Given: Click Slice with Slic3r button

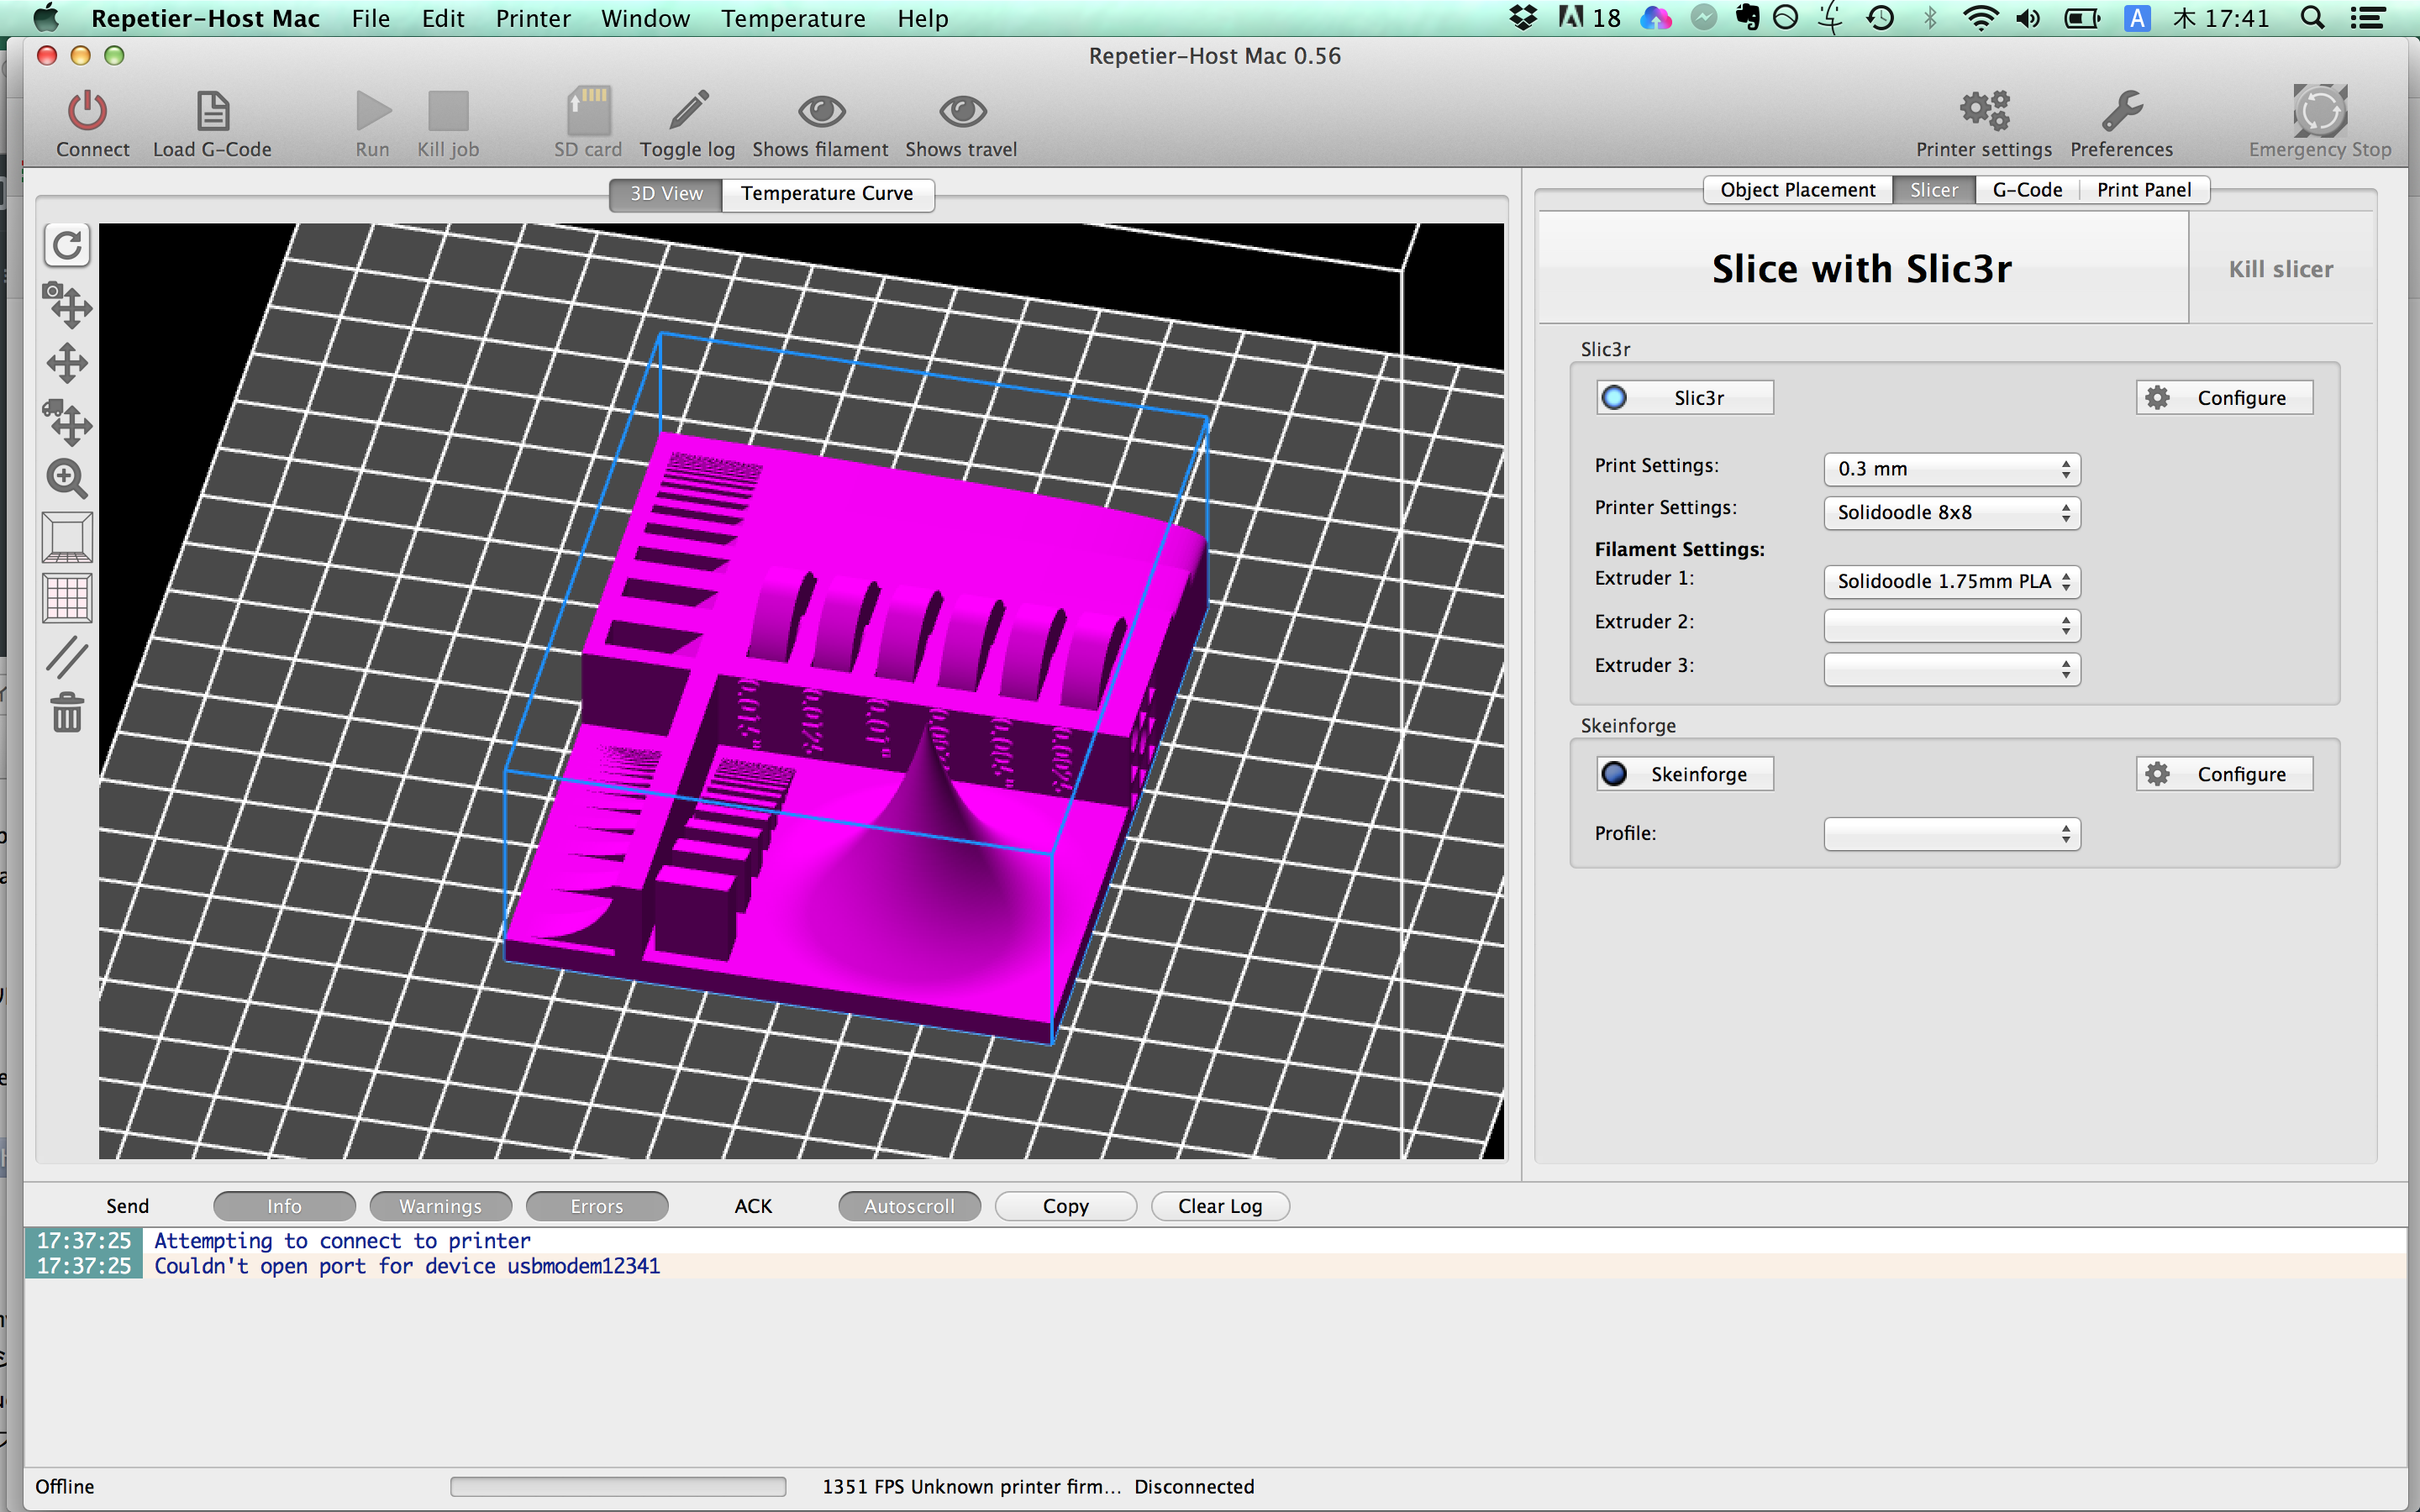Looking at the screenshot, I should [x=1862, y=268].
